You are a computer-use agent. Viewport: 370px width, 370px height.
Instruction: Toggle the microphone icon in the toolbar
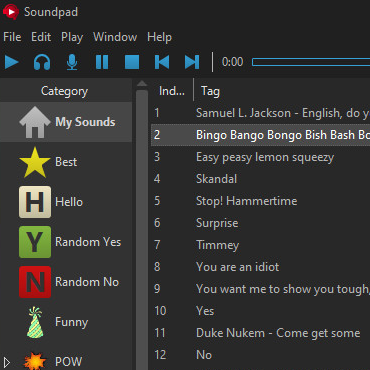(72, 62)
